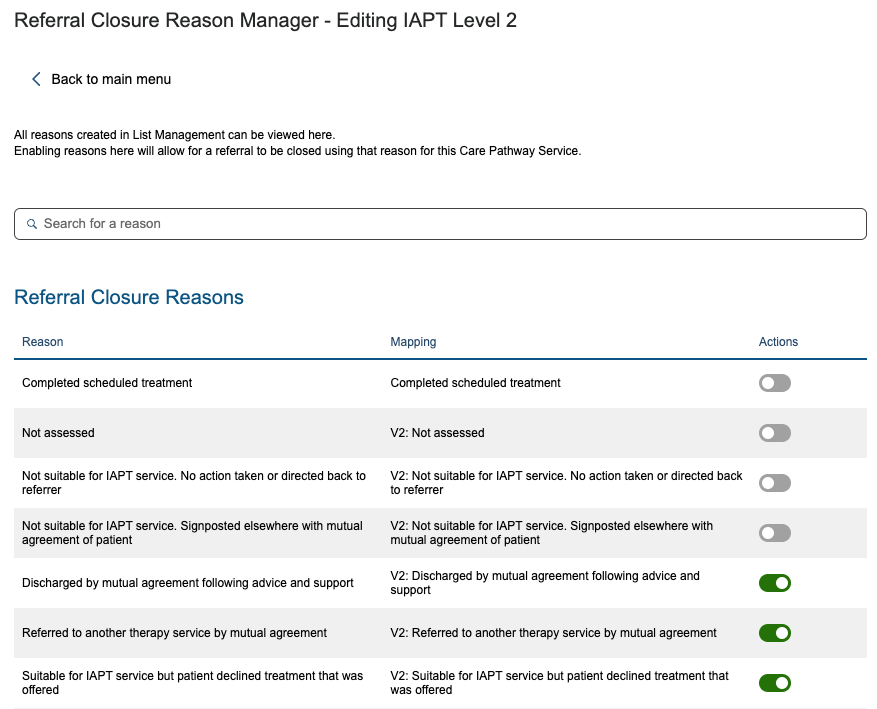
Task: Click 'V2: Referred to another therapy service' mapping
Action: pos(553,633)
